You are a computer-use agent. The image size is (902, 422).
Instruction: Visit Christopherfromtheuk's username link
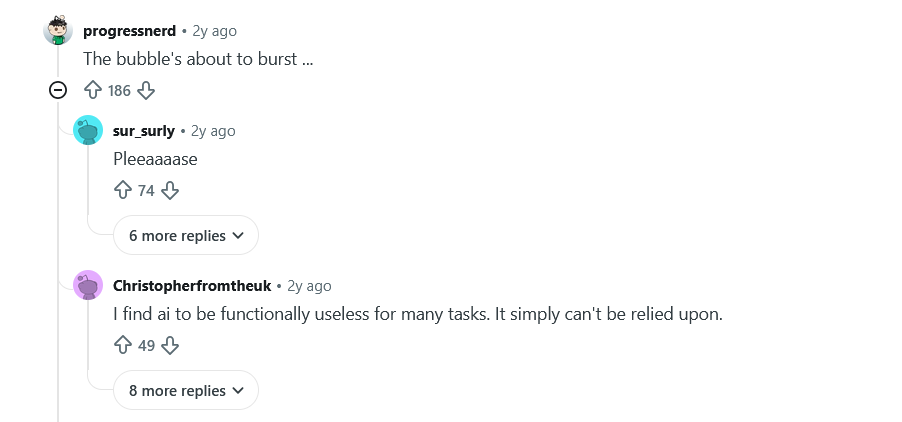pos(192,286)
